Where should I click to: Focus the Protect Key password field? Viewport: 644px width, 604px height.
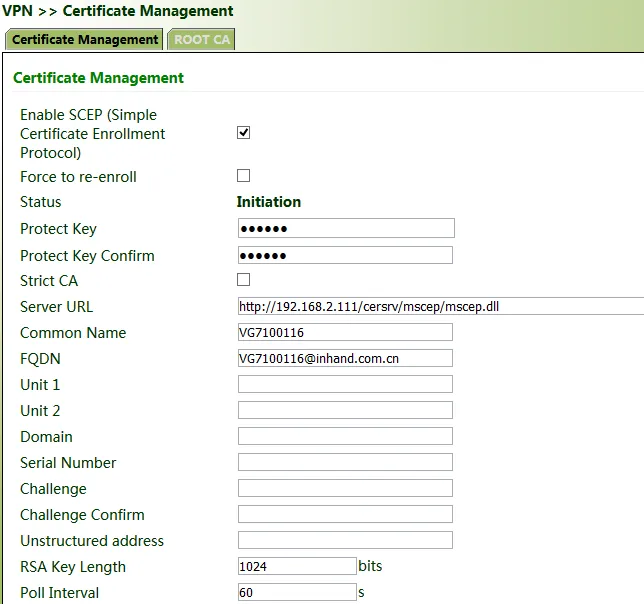click(346, 228)
